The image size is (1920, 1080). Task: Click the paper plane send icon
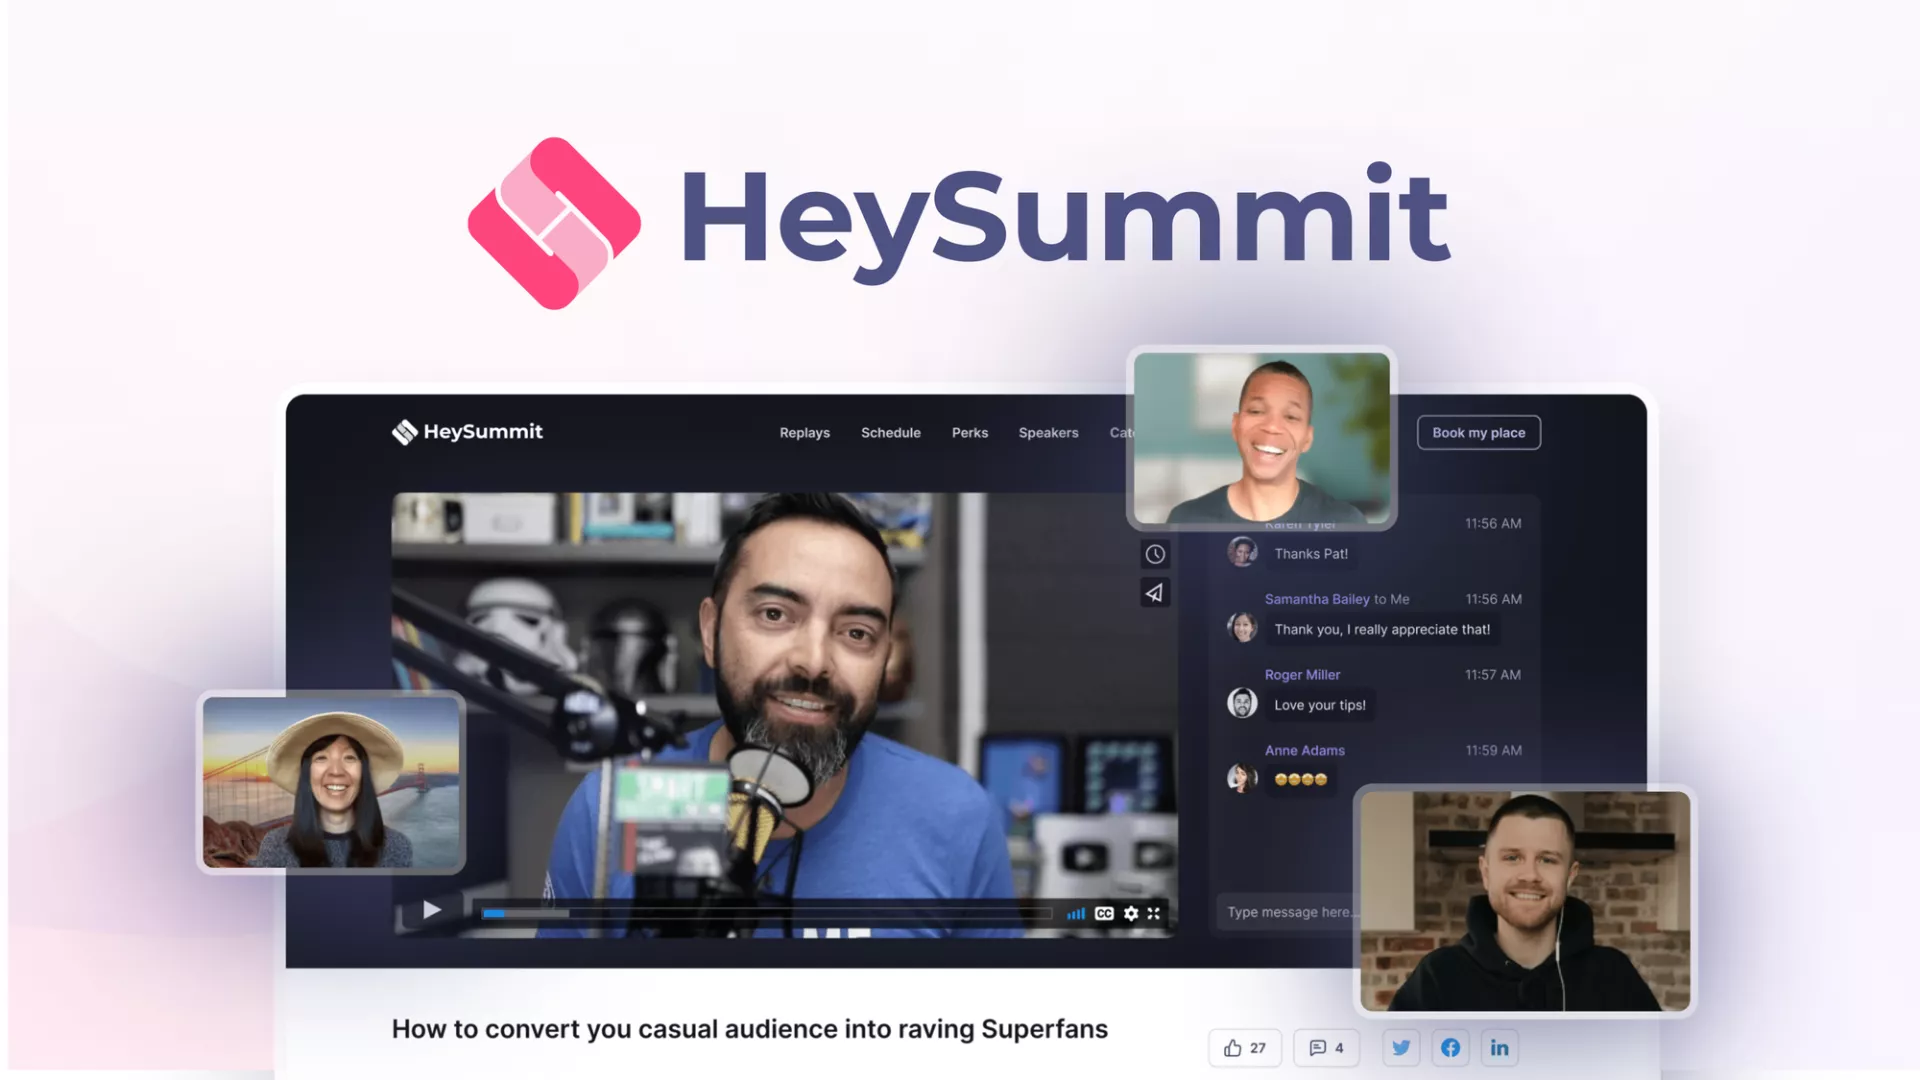tap(1155, 593)
